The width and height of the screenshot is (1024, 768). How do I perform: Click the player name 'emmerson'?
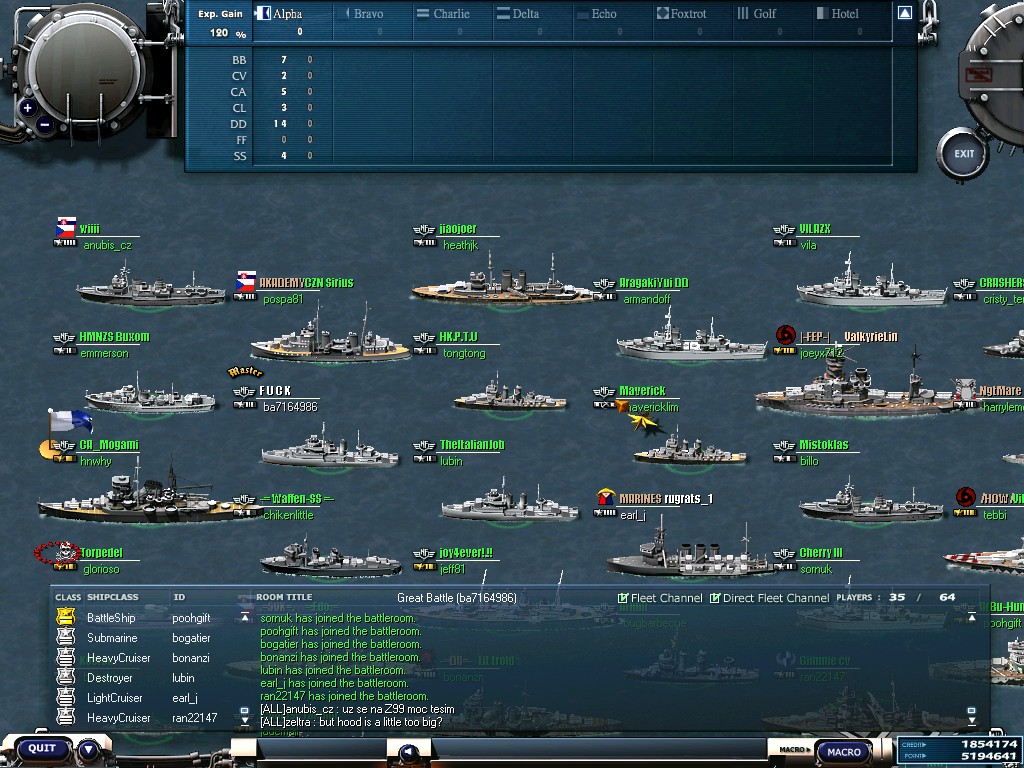click(104, 353)
